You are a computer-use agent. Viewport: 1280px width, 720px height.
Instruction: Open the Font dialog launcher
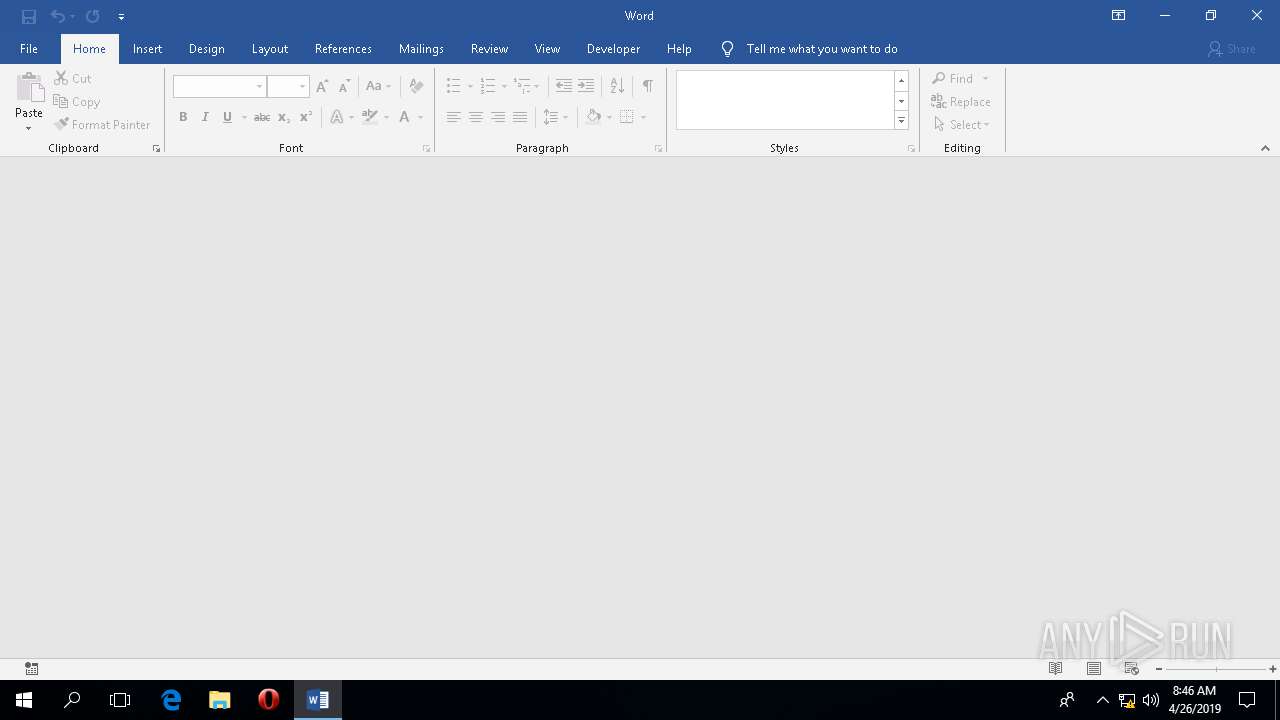click(x=427, y=148)
